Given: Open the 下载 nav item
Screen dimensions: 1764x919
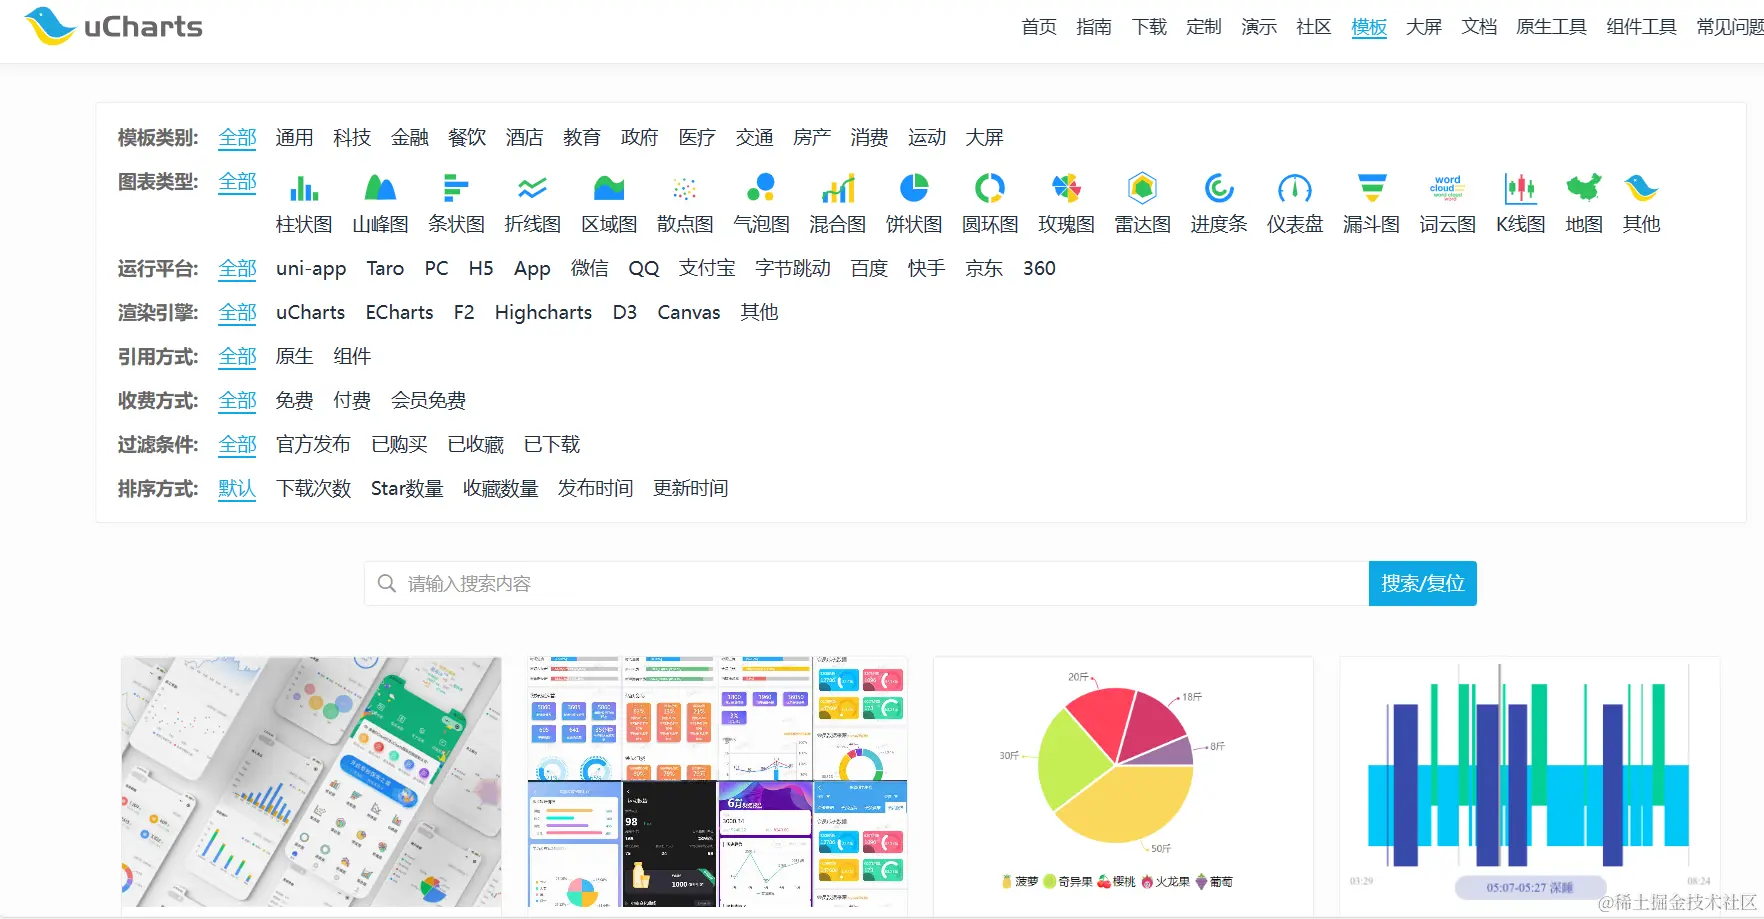Looking at the screenshot, I should pos(1149,27).
